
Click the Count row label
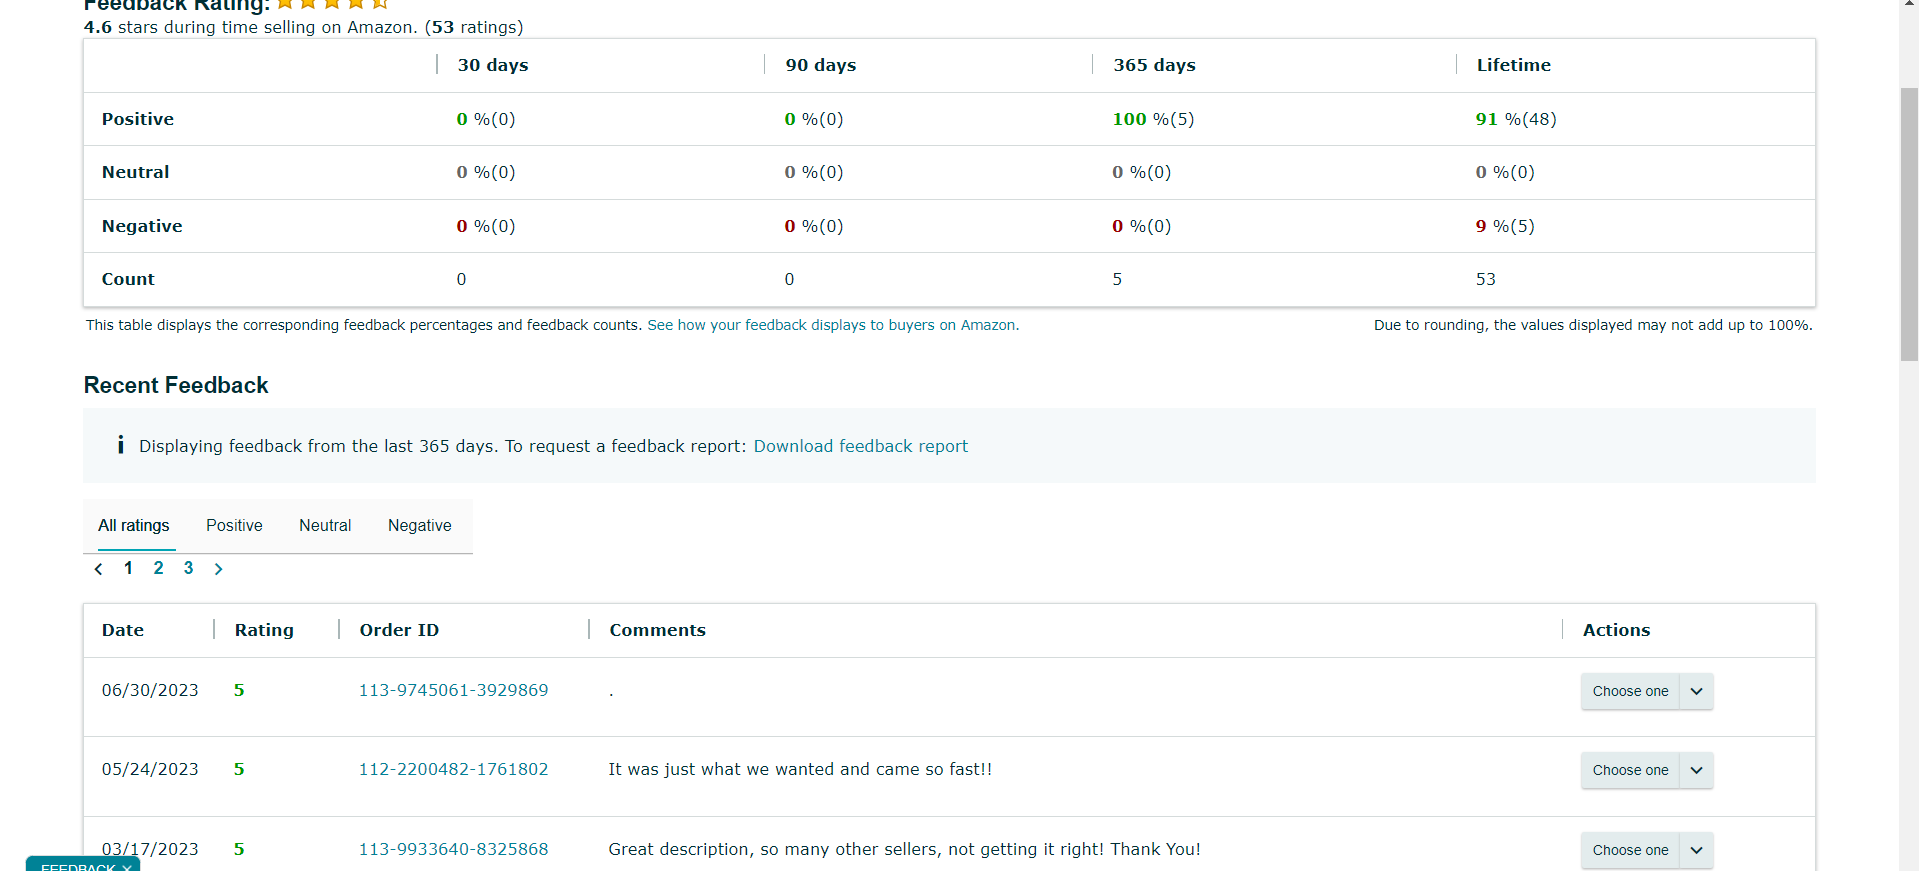[x=128, y=279]
